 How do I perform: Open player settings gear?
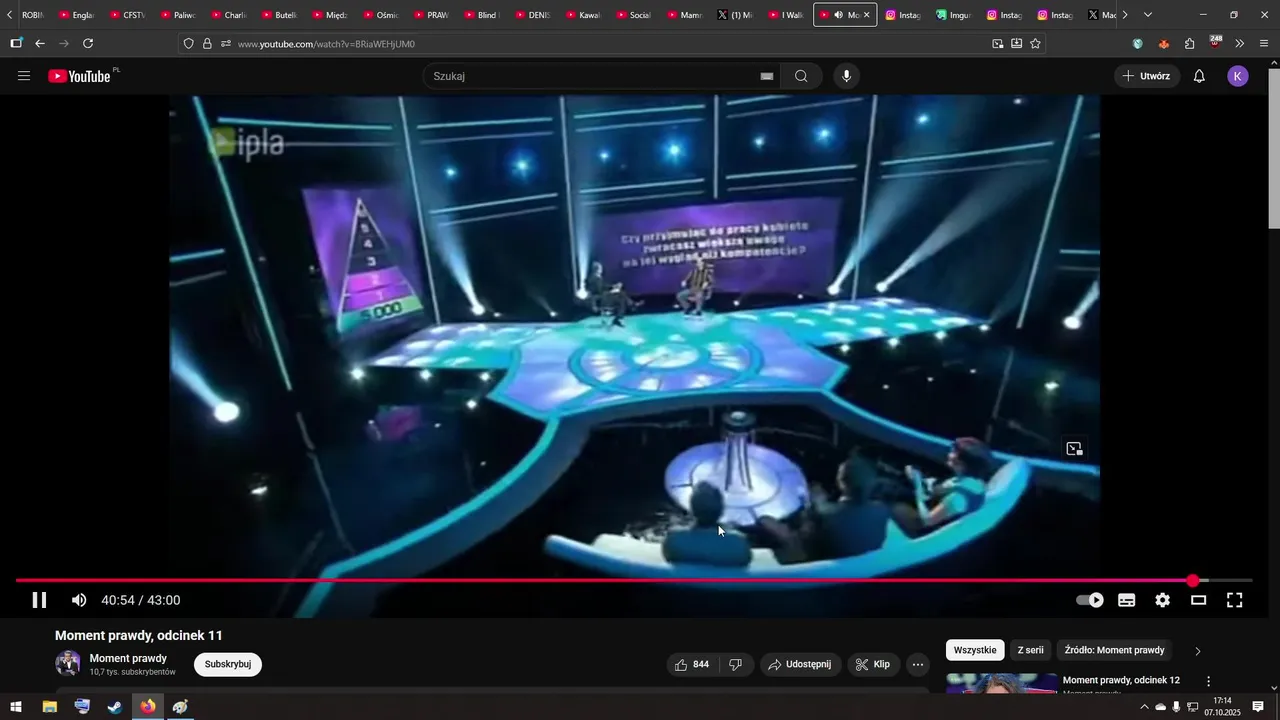1162,600
